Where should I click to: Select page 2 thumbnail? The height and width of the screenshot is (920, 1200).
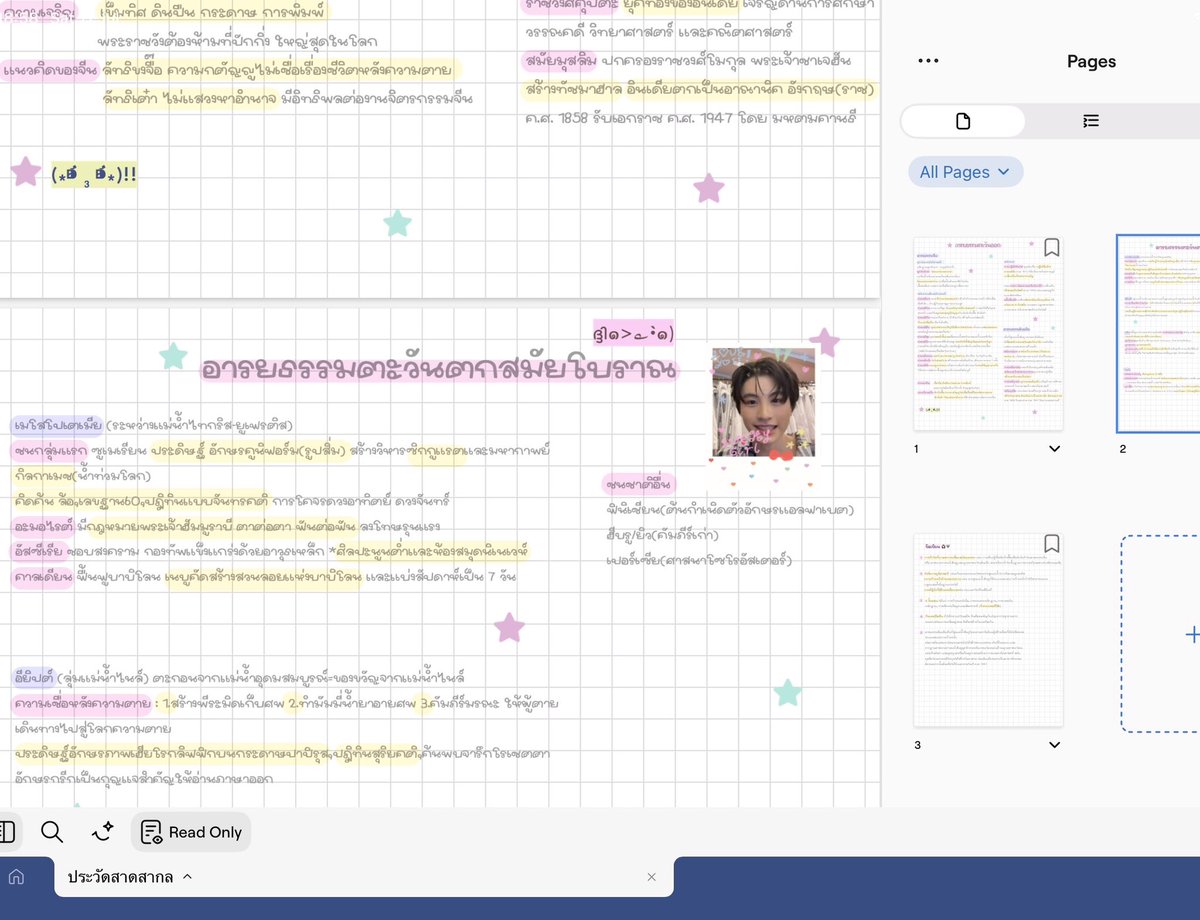coord(1159,333)
